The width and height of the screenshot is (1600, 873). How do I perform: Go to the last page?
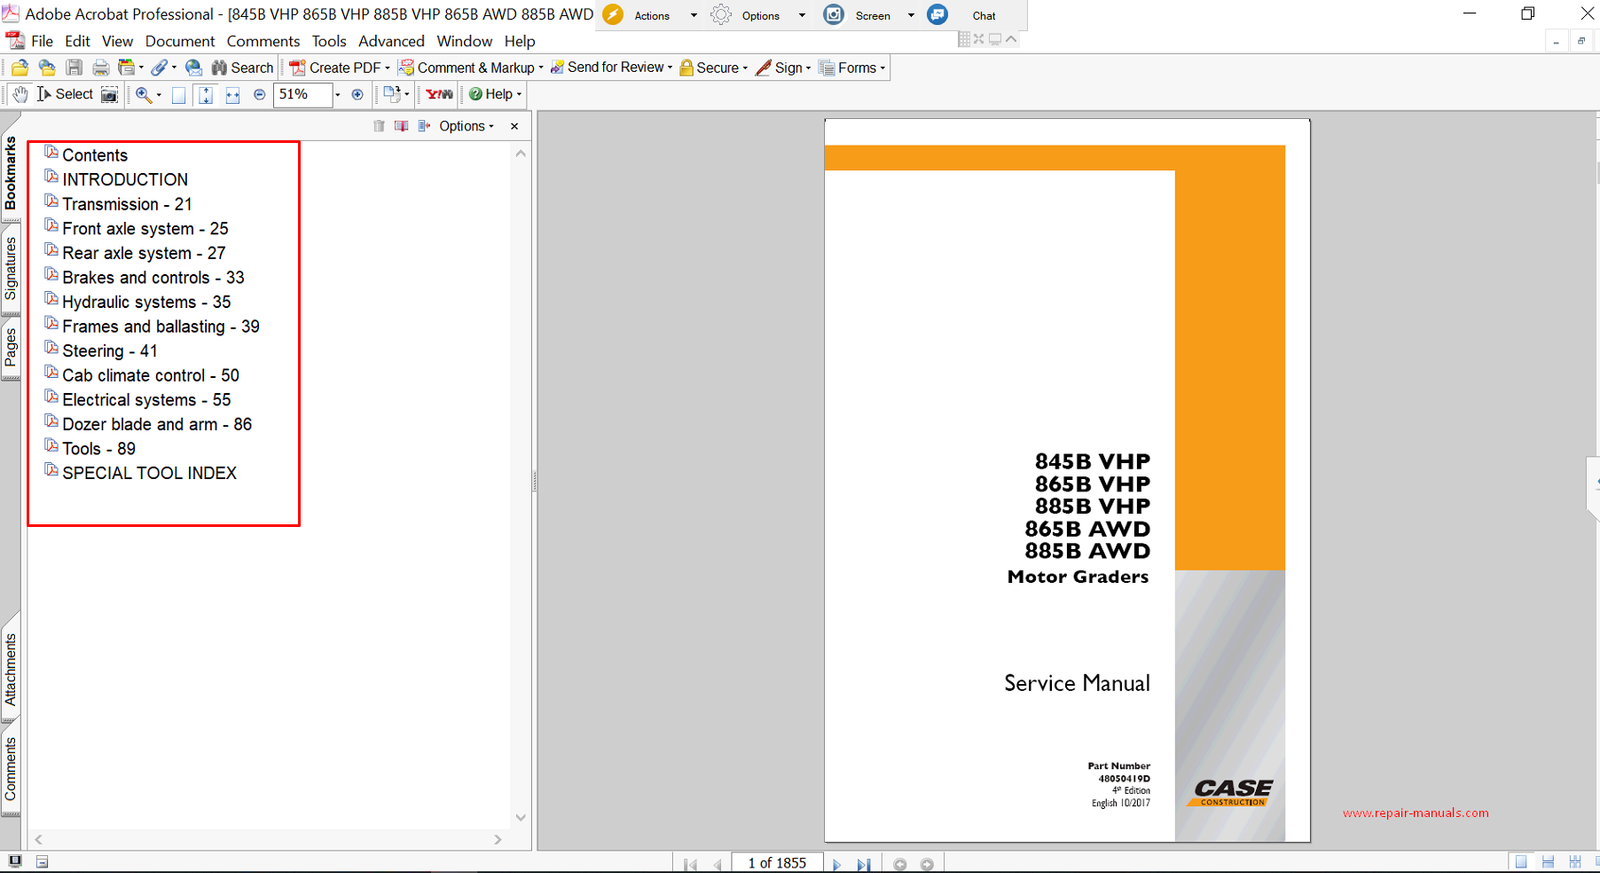tap(863, 864)
